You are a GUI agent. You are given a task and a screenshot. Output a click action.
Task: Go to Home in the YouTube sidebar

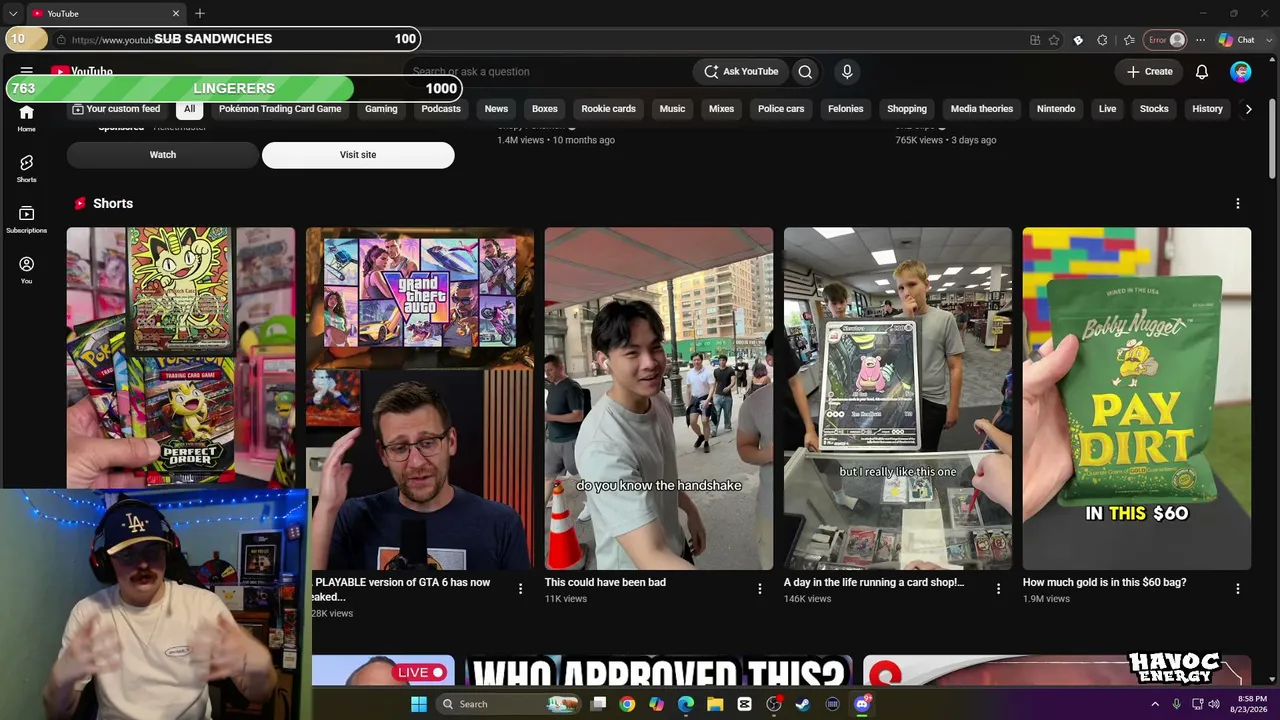26,117
